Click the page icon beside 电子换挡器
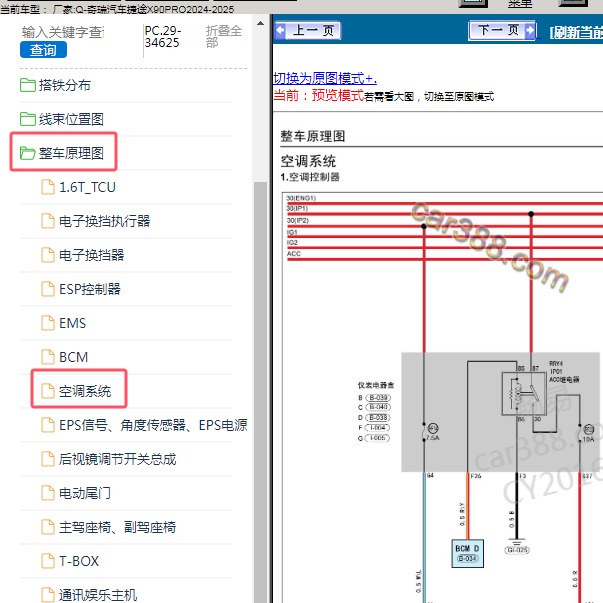Screen dimensions: 603x603 click(x=48, y=255)
